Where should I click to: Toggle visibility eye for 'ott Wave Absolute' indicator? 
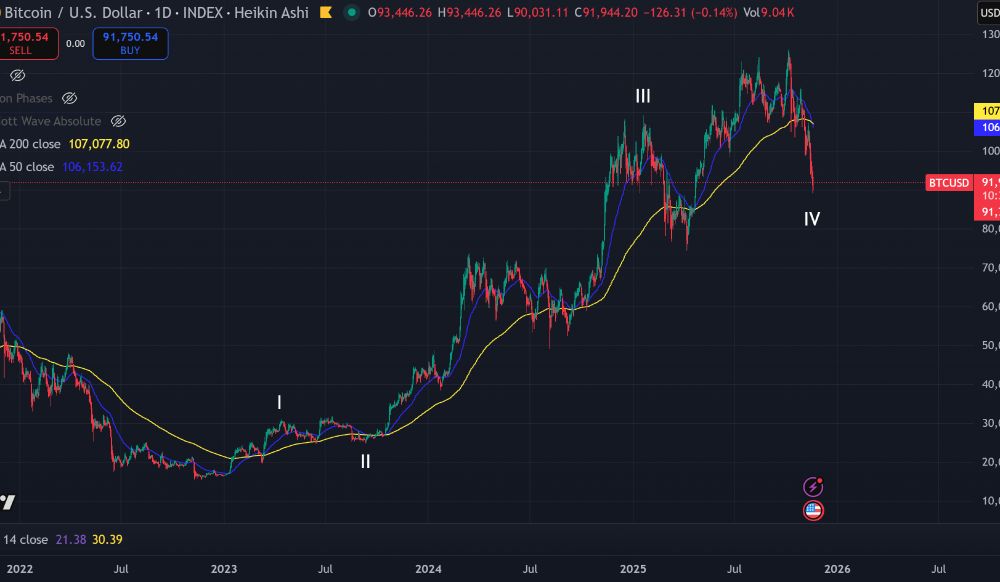[x=119, y=121]
